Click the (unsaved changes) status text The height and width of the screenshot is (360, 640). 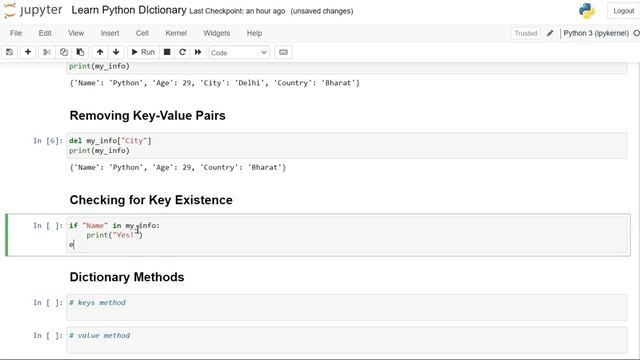[x=322, y=11]
